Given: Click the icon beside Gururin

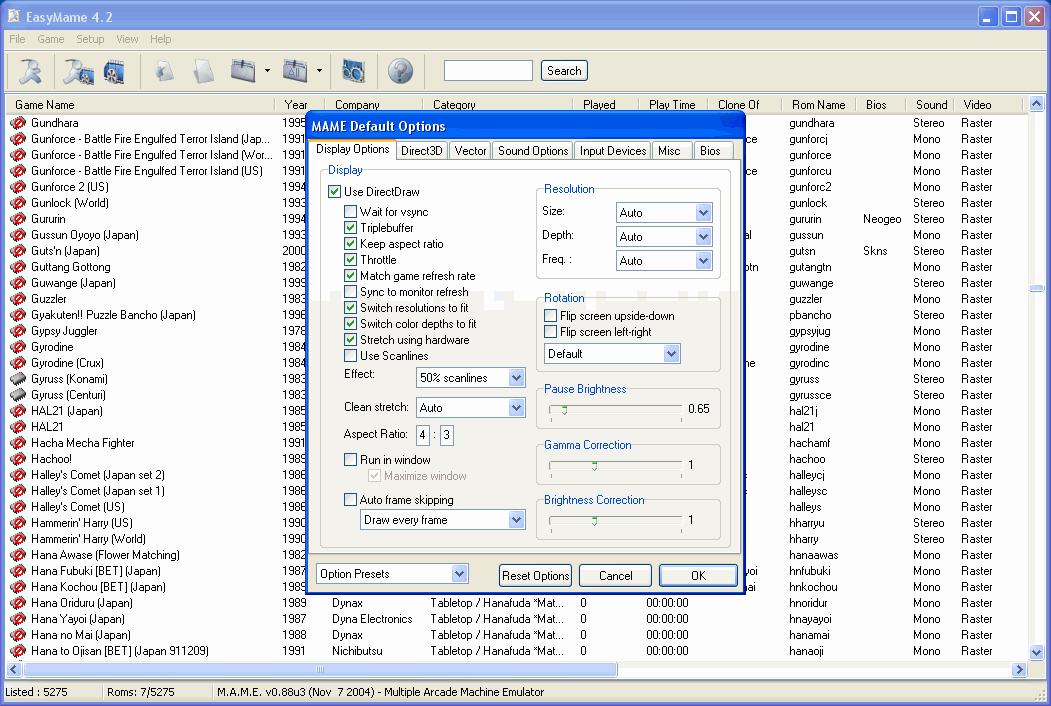Looking at the screenshot, I should pyautogui.click(x=18, y=219).
